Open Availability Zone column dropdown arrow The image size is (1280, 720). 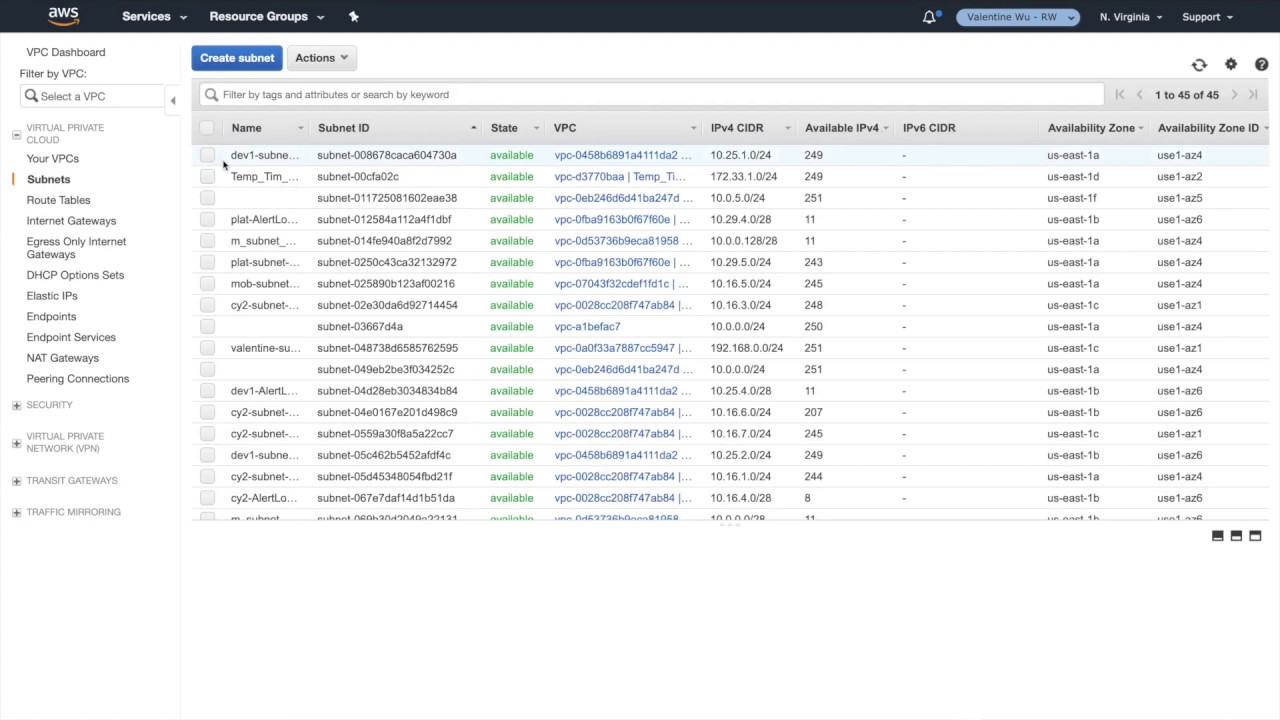point(1141,128)
